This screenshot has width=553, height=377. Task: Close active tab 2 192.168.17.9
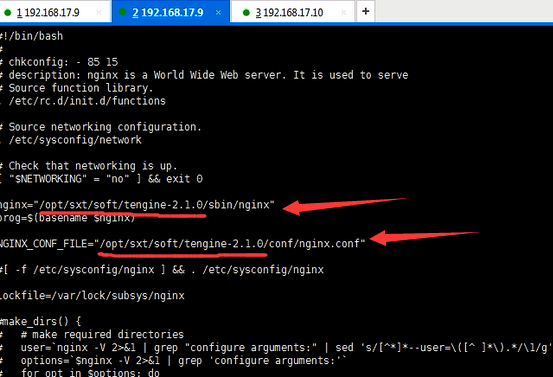218,13
